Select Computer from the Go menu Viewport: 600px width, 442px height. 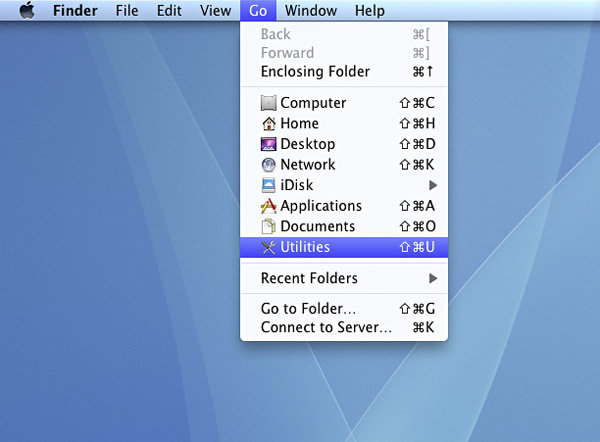pyautogui.click(x=344, y=103)
